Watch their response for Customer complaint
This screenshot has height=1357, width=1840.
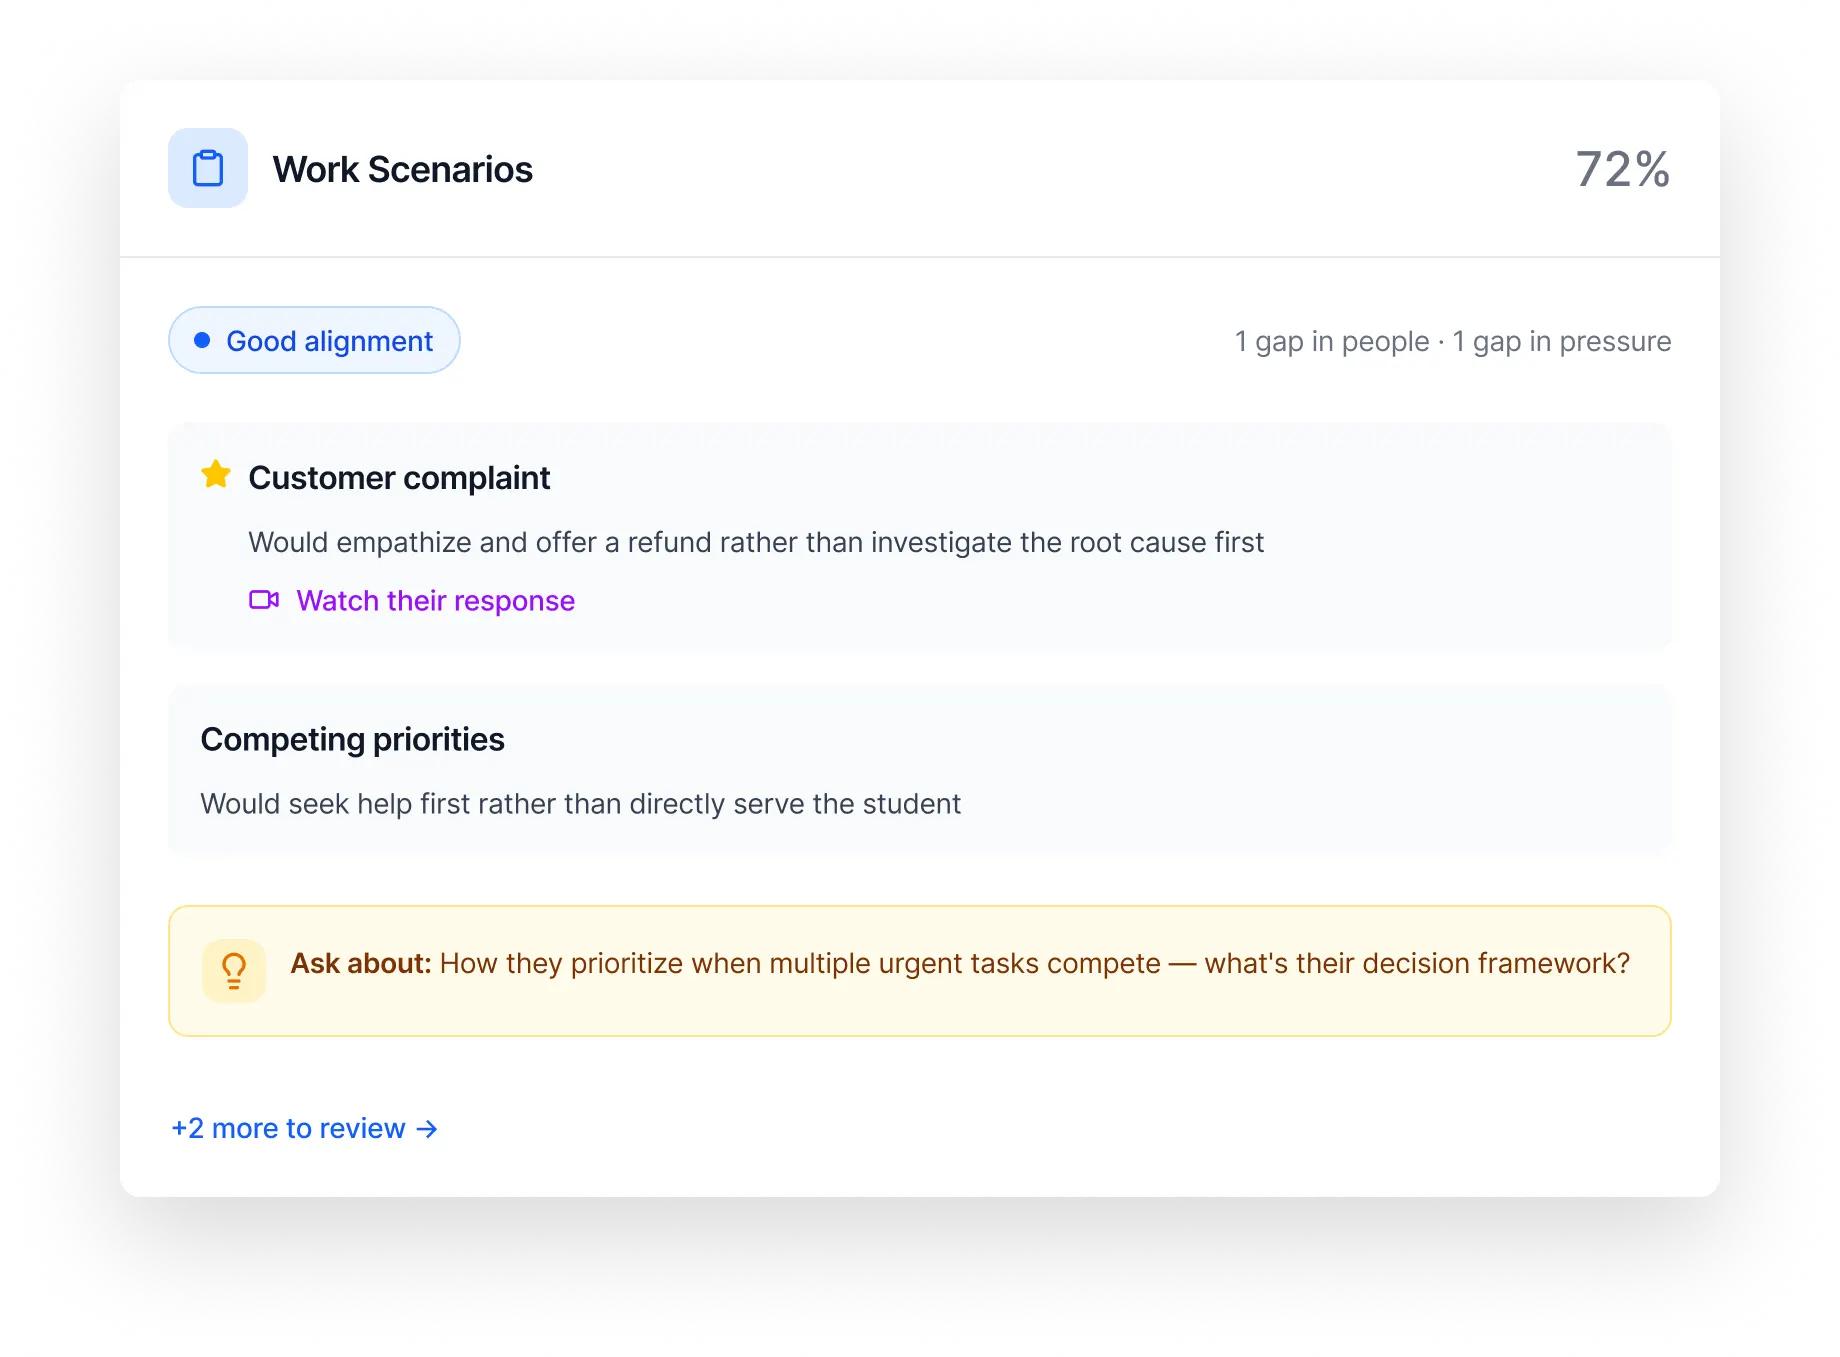pos(435,600)
